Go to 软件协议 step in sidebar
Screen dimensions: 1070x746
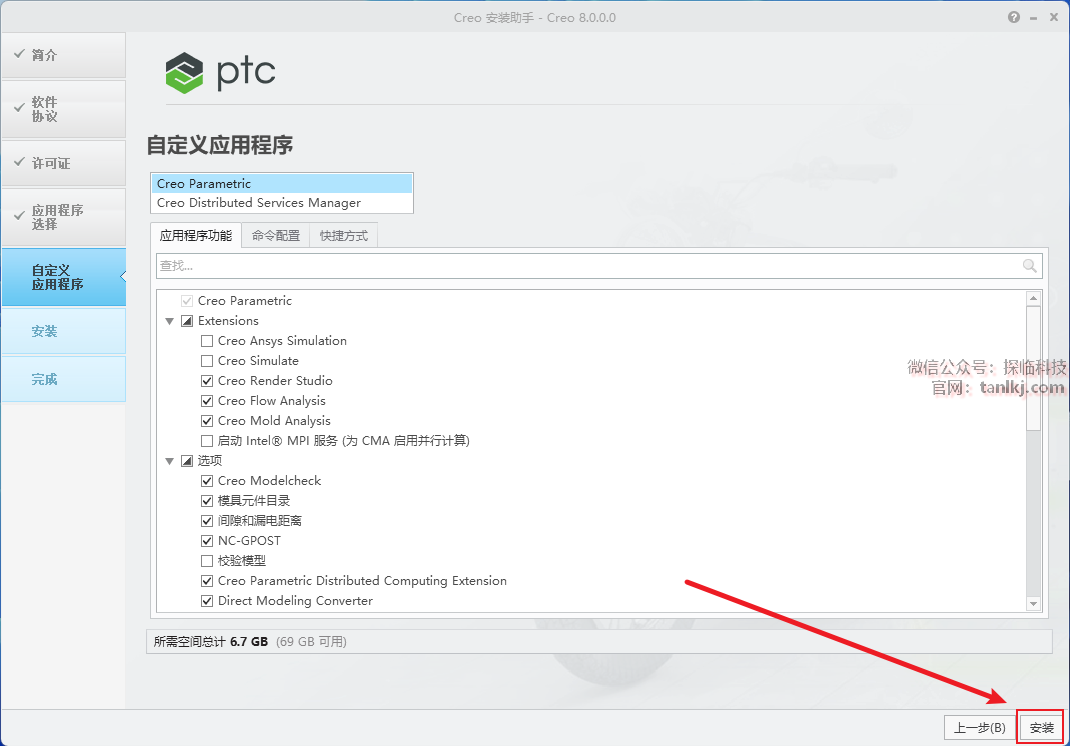click(x=63, y=109)
